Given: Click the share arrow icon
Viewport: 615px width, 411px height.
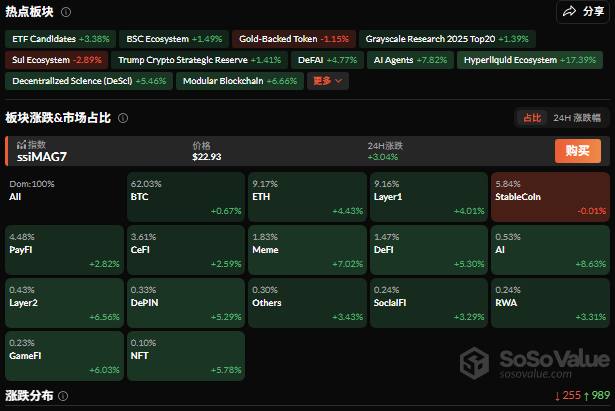Looking at the screenshot, I should point(570,12).
